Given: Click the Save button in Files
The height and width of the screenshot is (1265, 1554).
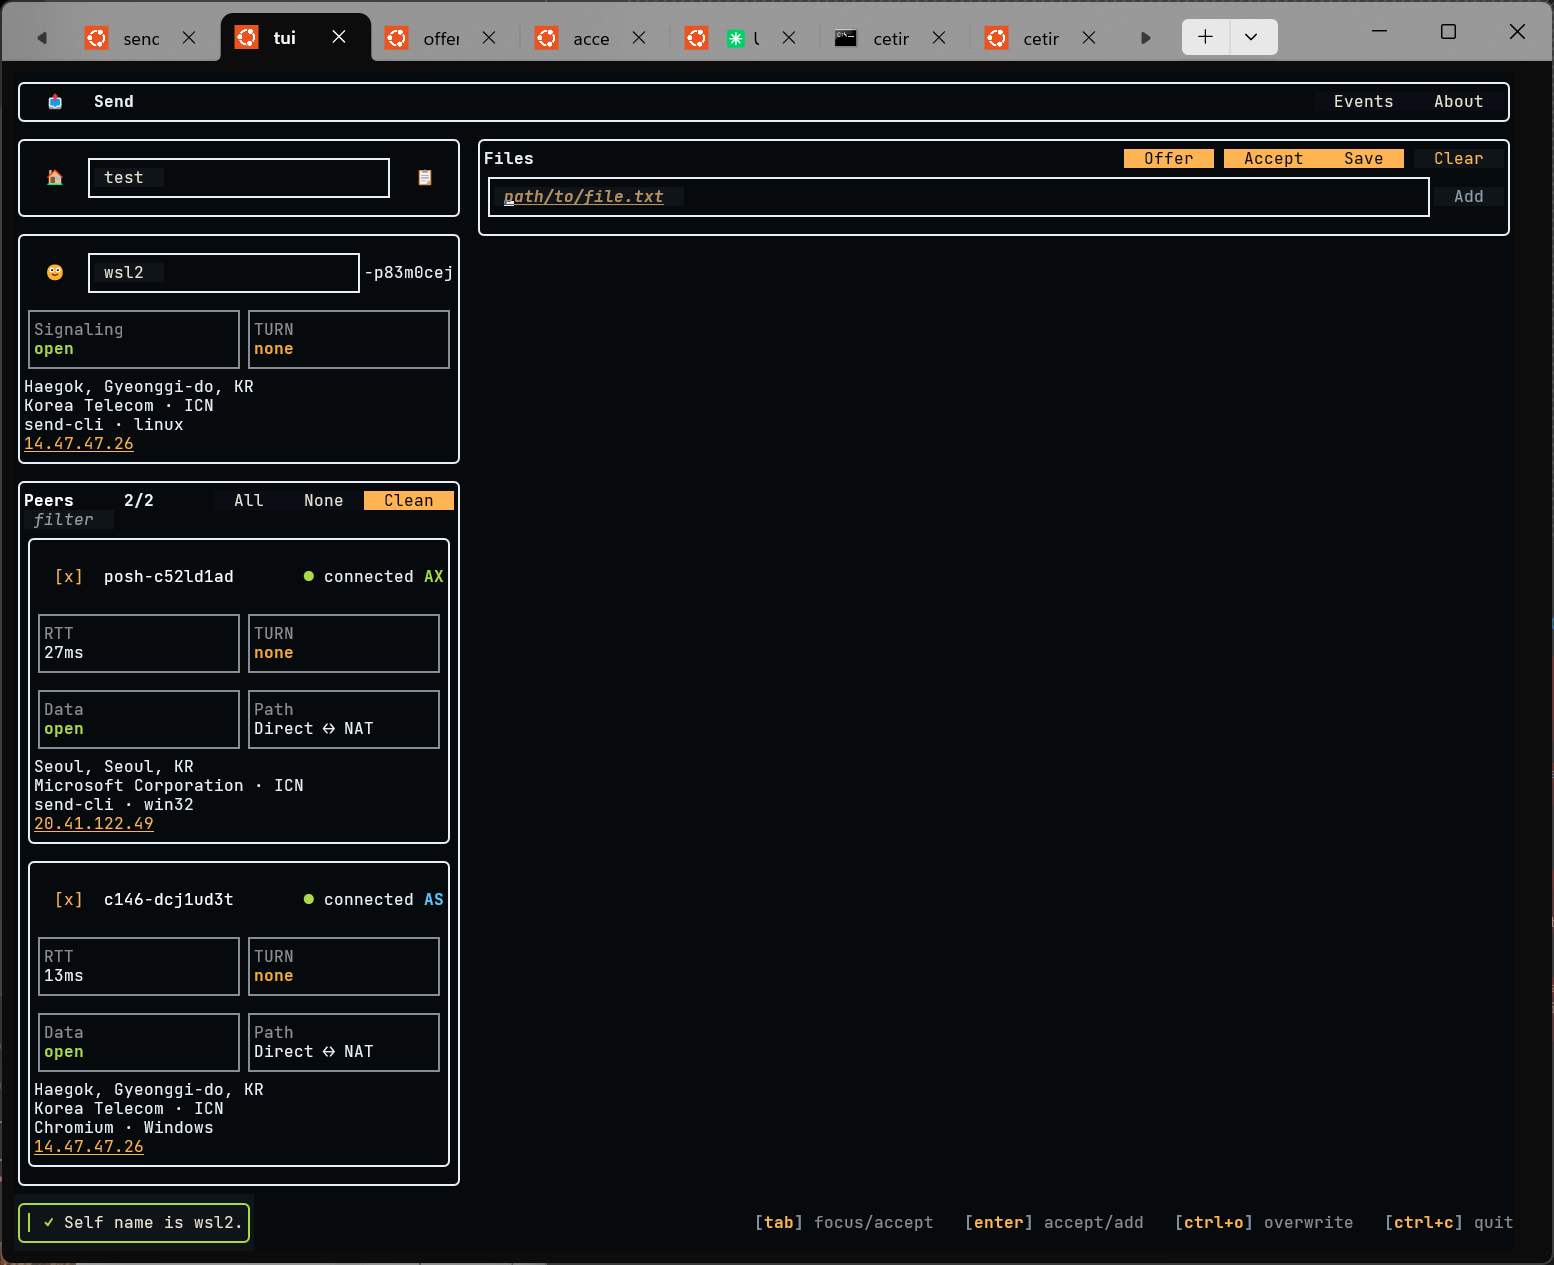Looking at the screenshot, I should coord(1363,159).
